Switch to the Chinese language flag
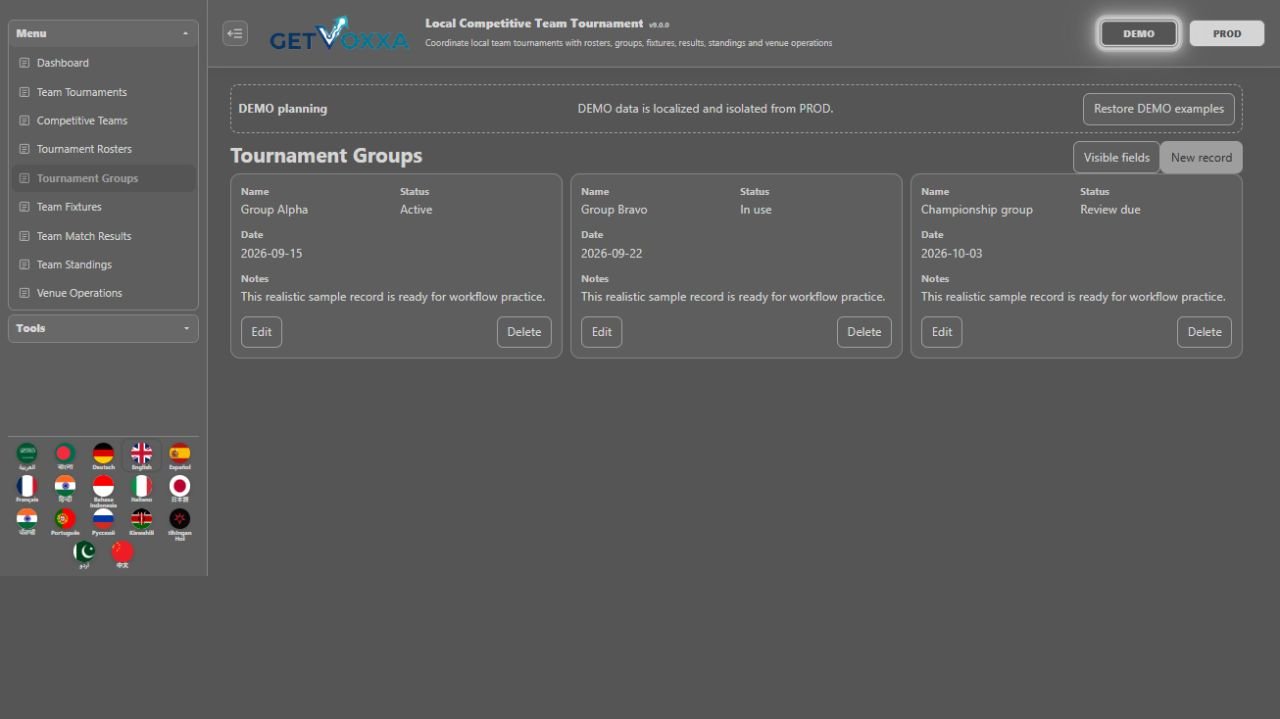 tap(122, 553)
